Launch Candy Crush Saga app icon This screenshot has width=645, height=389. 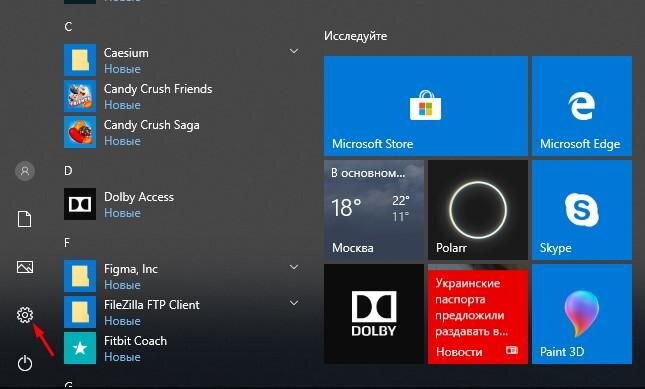(x=80, y=132)
